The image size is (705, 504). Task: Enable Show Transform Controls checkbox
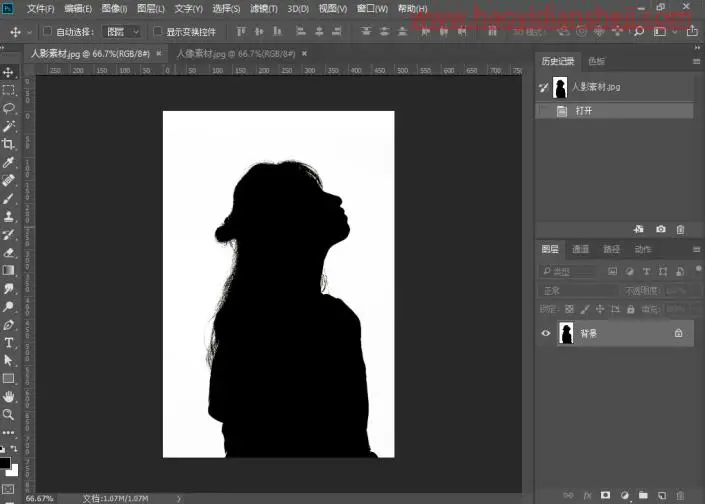[157, 31]
